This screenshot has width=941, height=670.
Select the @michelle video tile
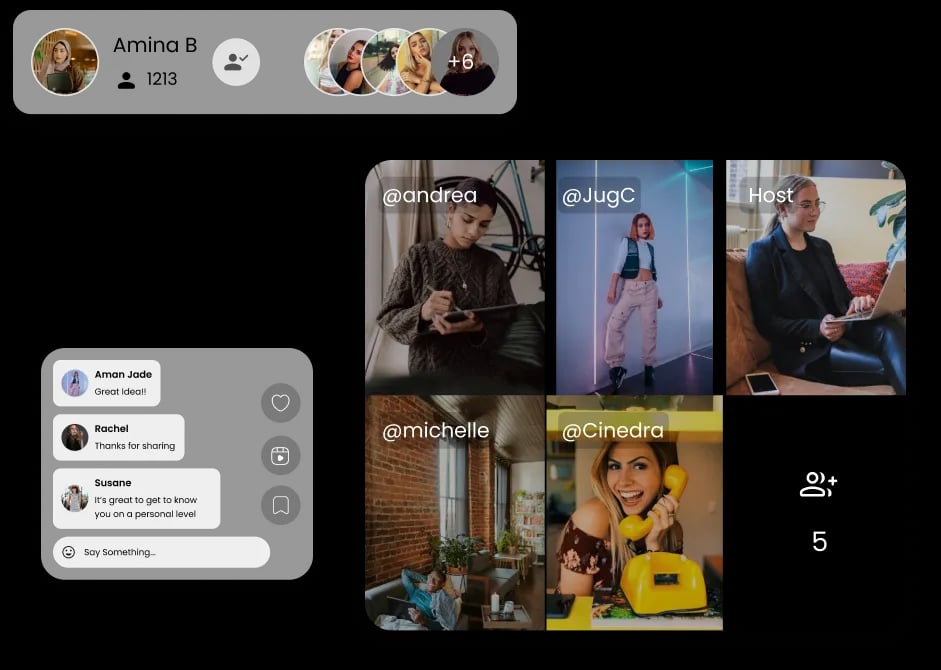[x=455, y=512]
